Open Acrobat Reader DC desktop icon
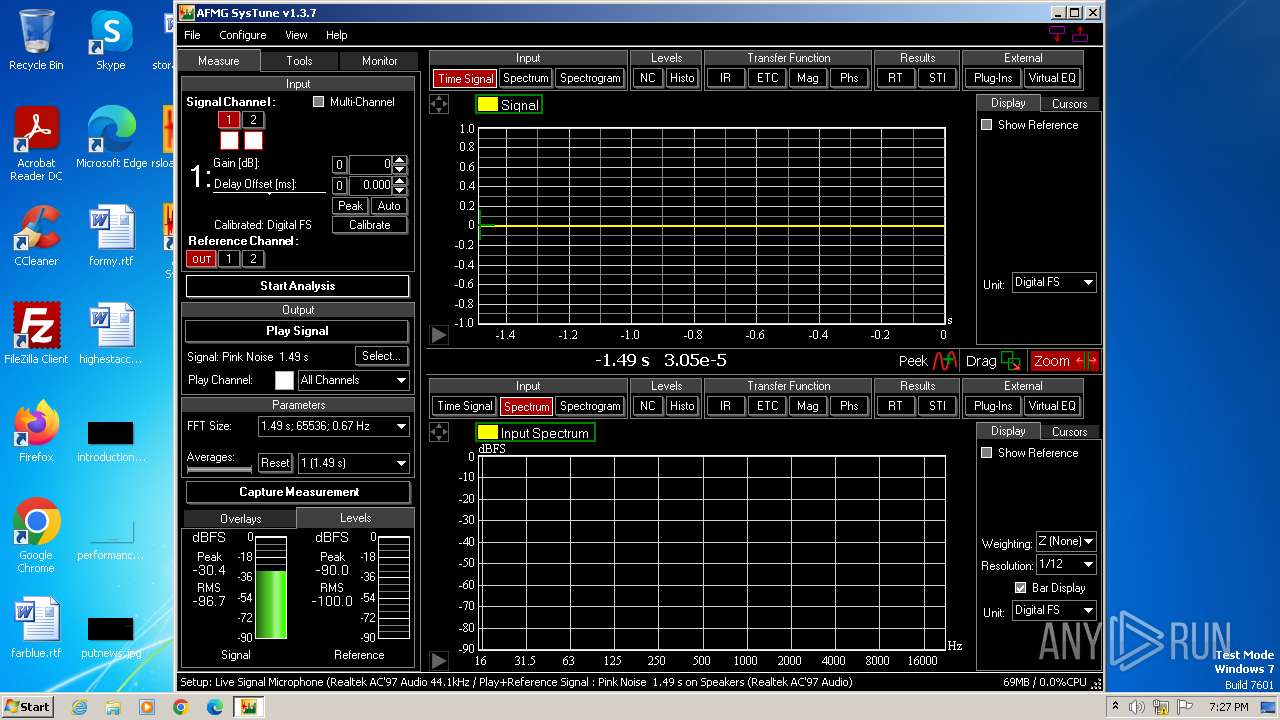1280x720 pixels. [36, 144]
